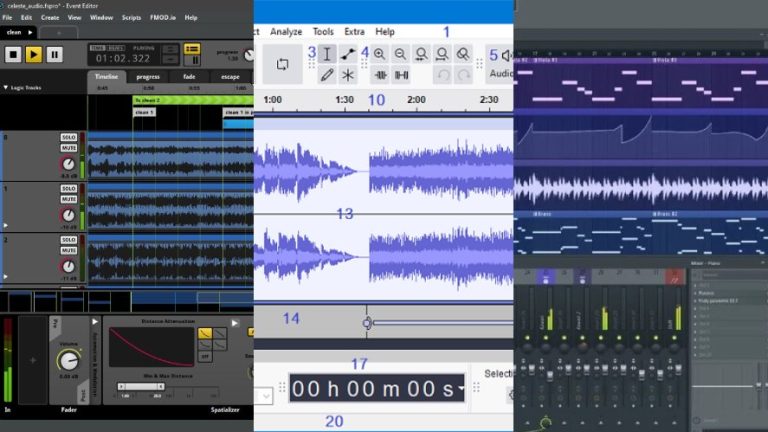
Task: Select the Draw (pencil) tool in Audacity
Action: pos(327,75)
